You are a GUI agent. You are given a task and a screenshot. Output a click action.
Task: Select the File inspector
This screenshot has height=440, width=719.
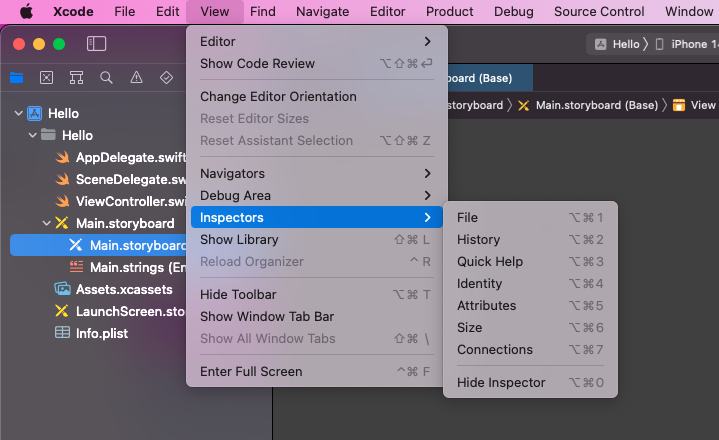530,217
